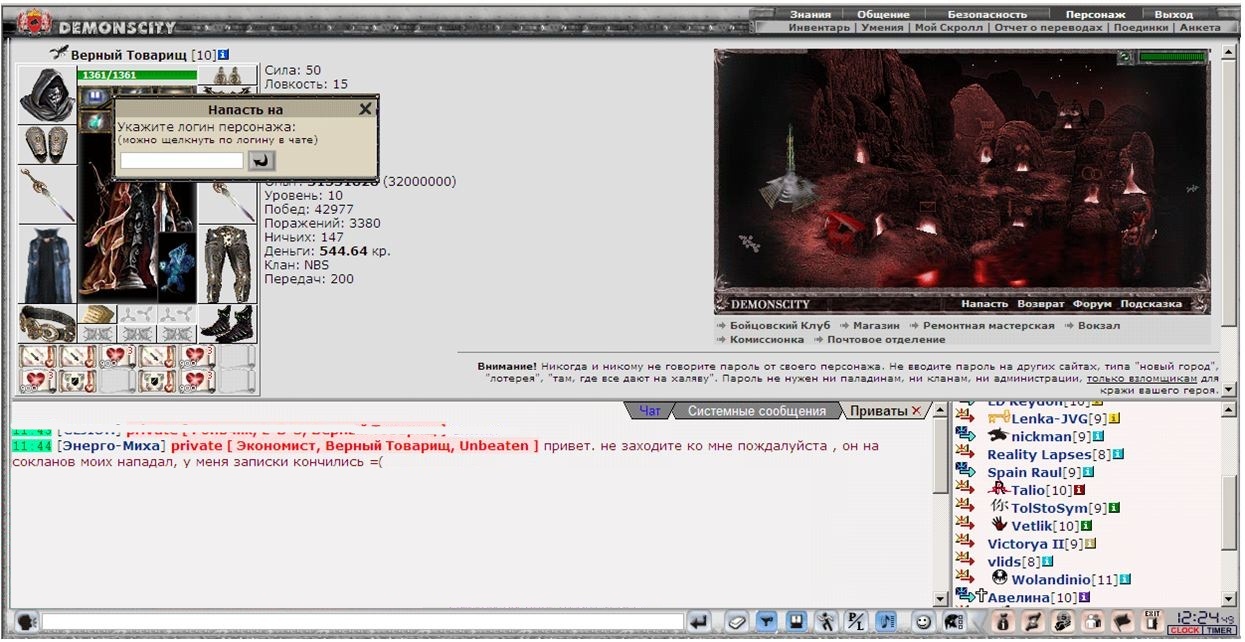1245x642 pixels.
Task: Close the Напасть на dialog
Action: (365, 109)
